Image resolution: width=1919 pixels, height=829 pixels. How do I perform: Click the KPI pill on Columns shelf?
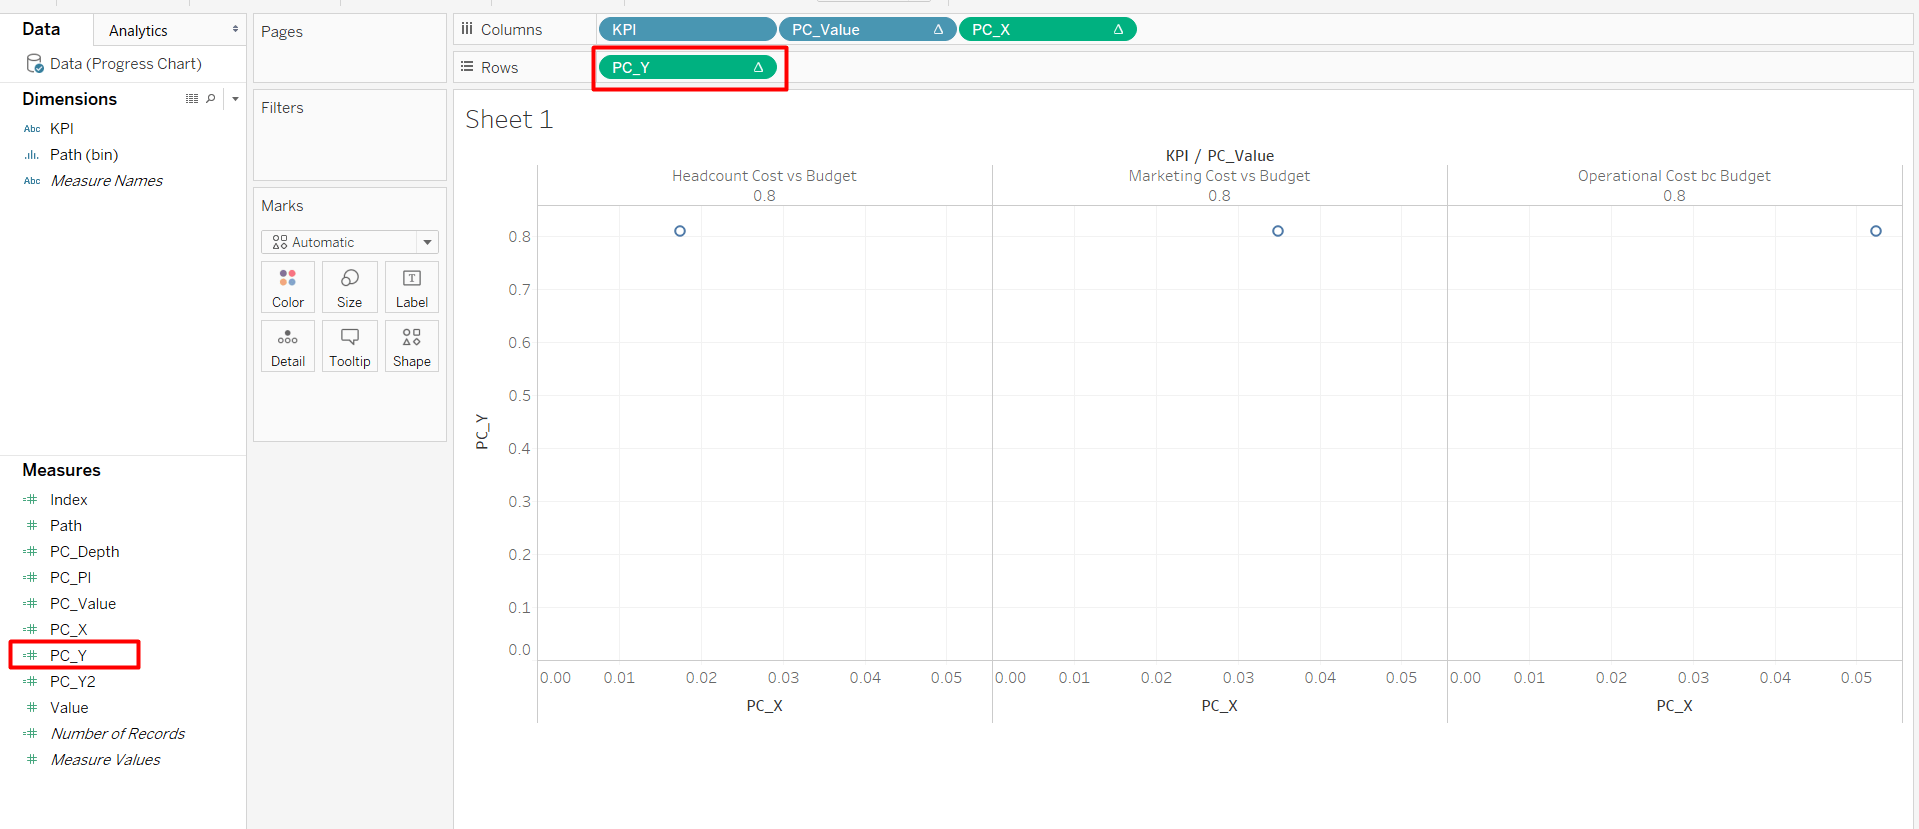pyautogui.click(x=686, y=30)
